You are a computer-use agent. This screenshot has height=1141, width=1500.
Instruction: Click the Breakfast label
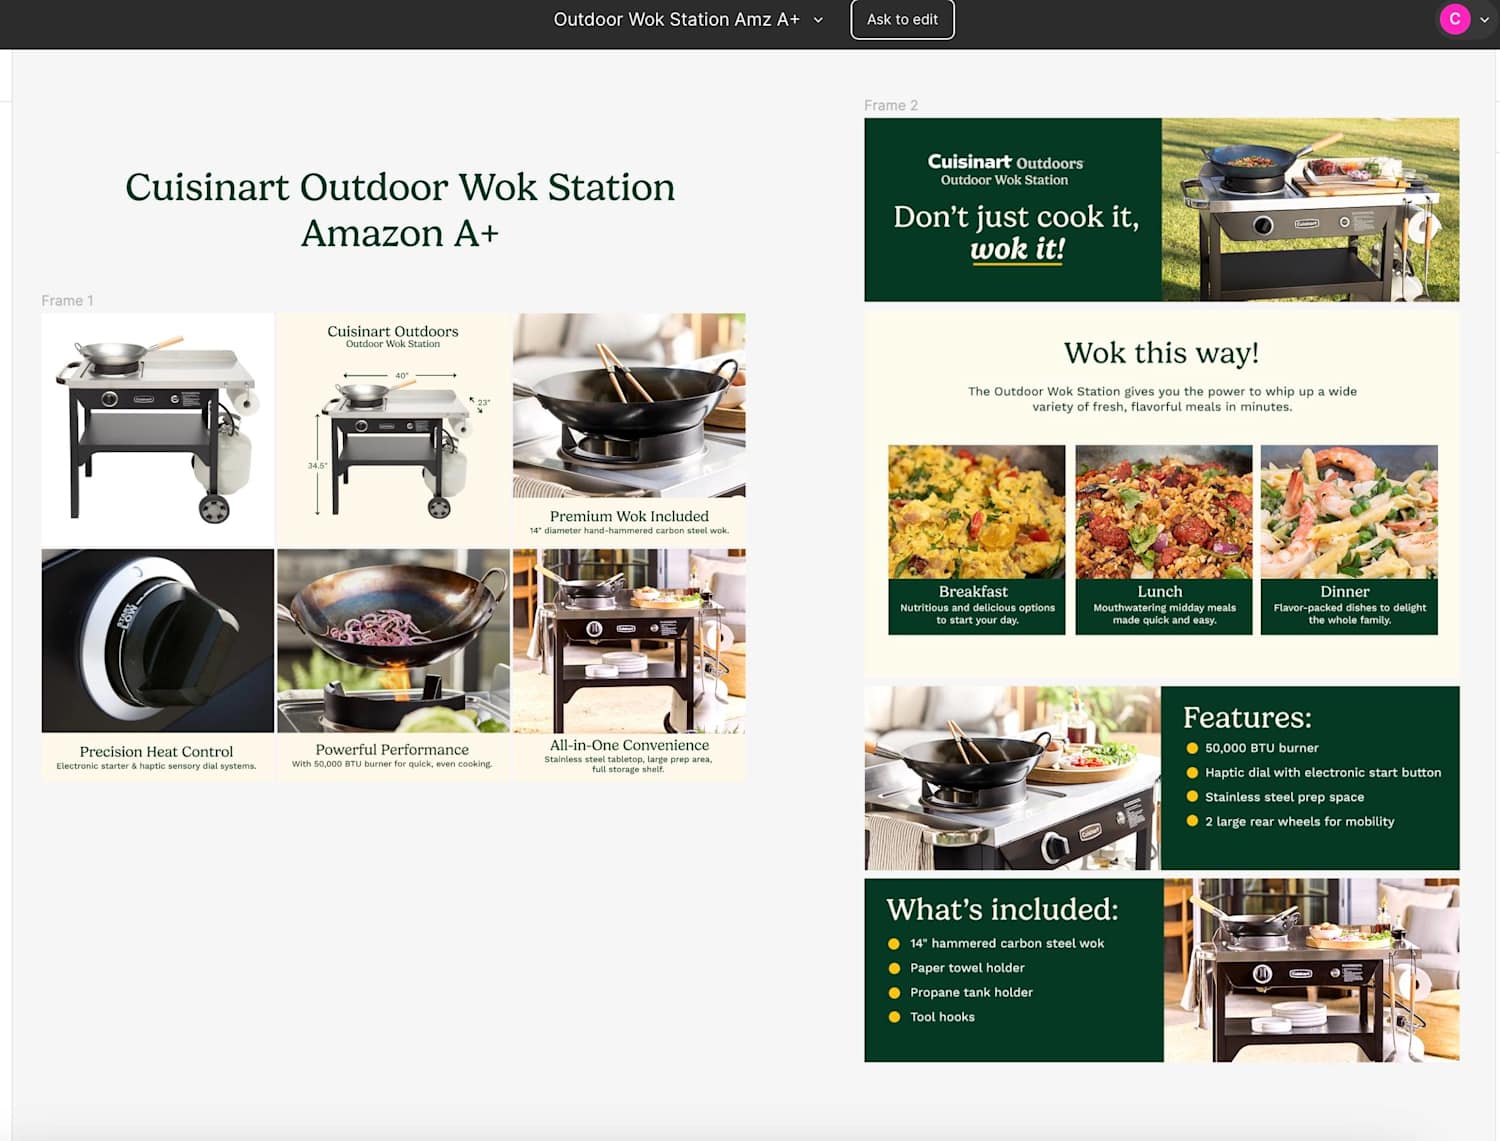tap(973, 591)
